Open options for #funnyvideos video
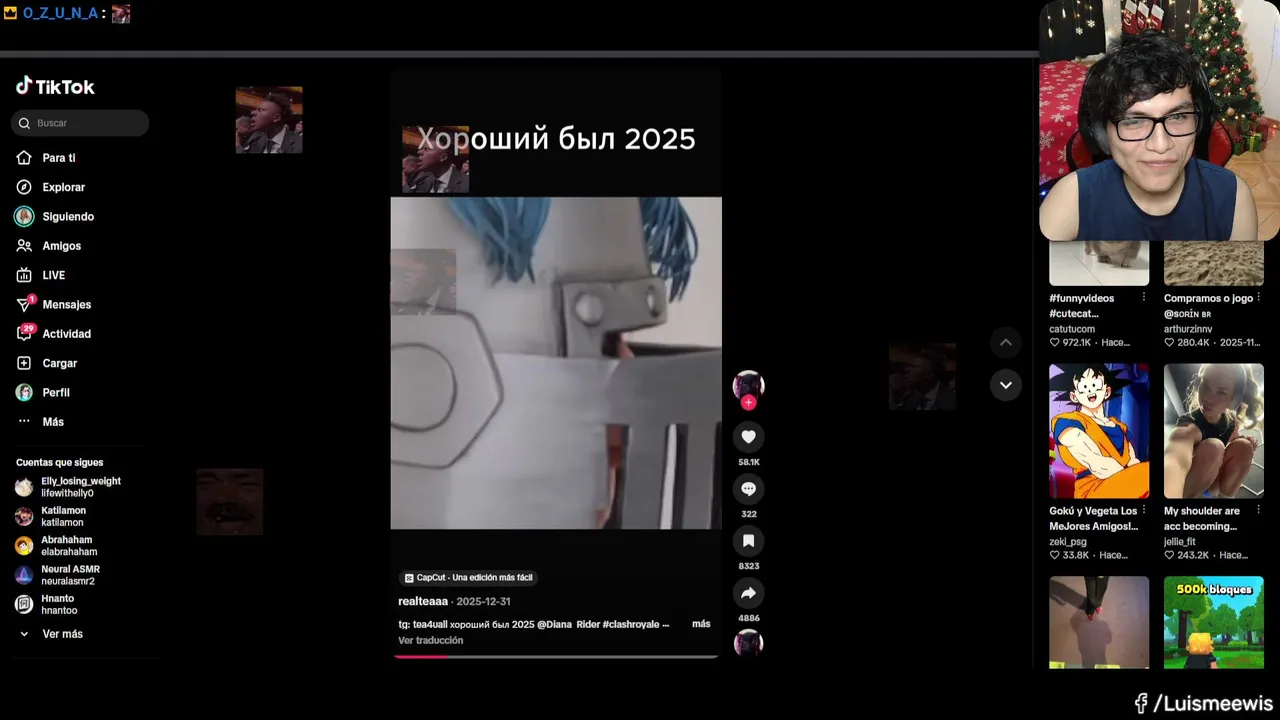The image size is (1280, 720). pyautogui.click(x=1143, y=298)
